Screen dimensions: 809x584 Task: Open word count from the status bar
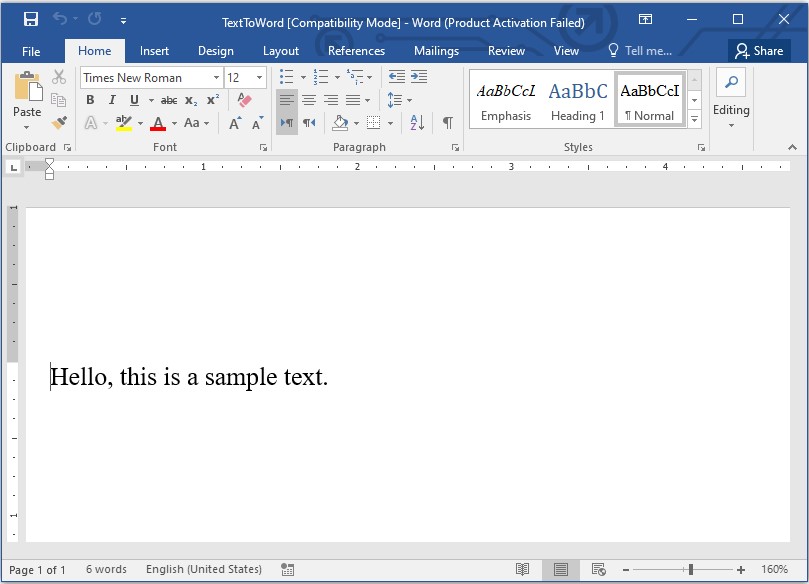pyautogui.click(x=105, y=568)
